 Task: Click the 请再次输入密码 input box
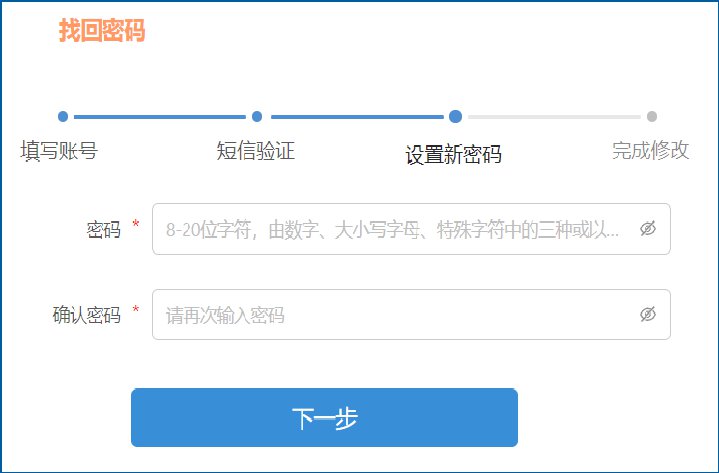click(x=395, y=315)
